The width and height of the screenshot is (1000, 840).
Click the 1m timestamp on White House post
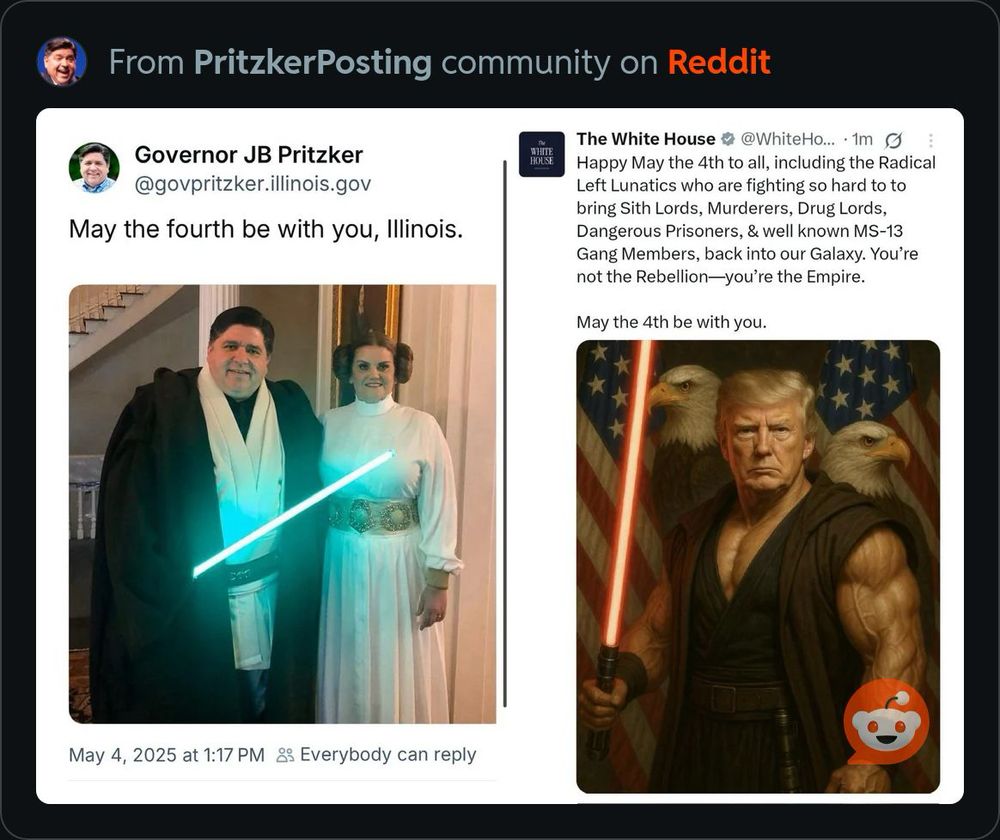click(x=862, y=139)
